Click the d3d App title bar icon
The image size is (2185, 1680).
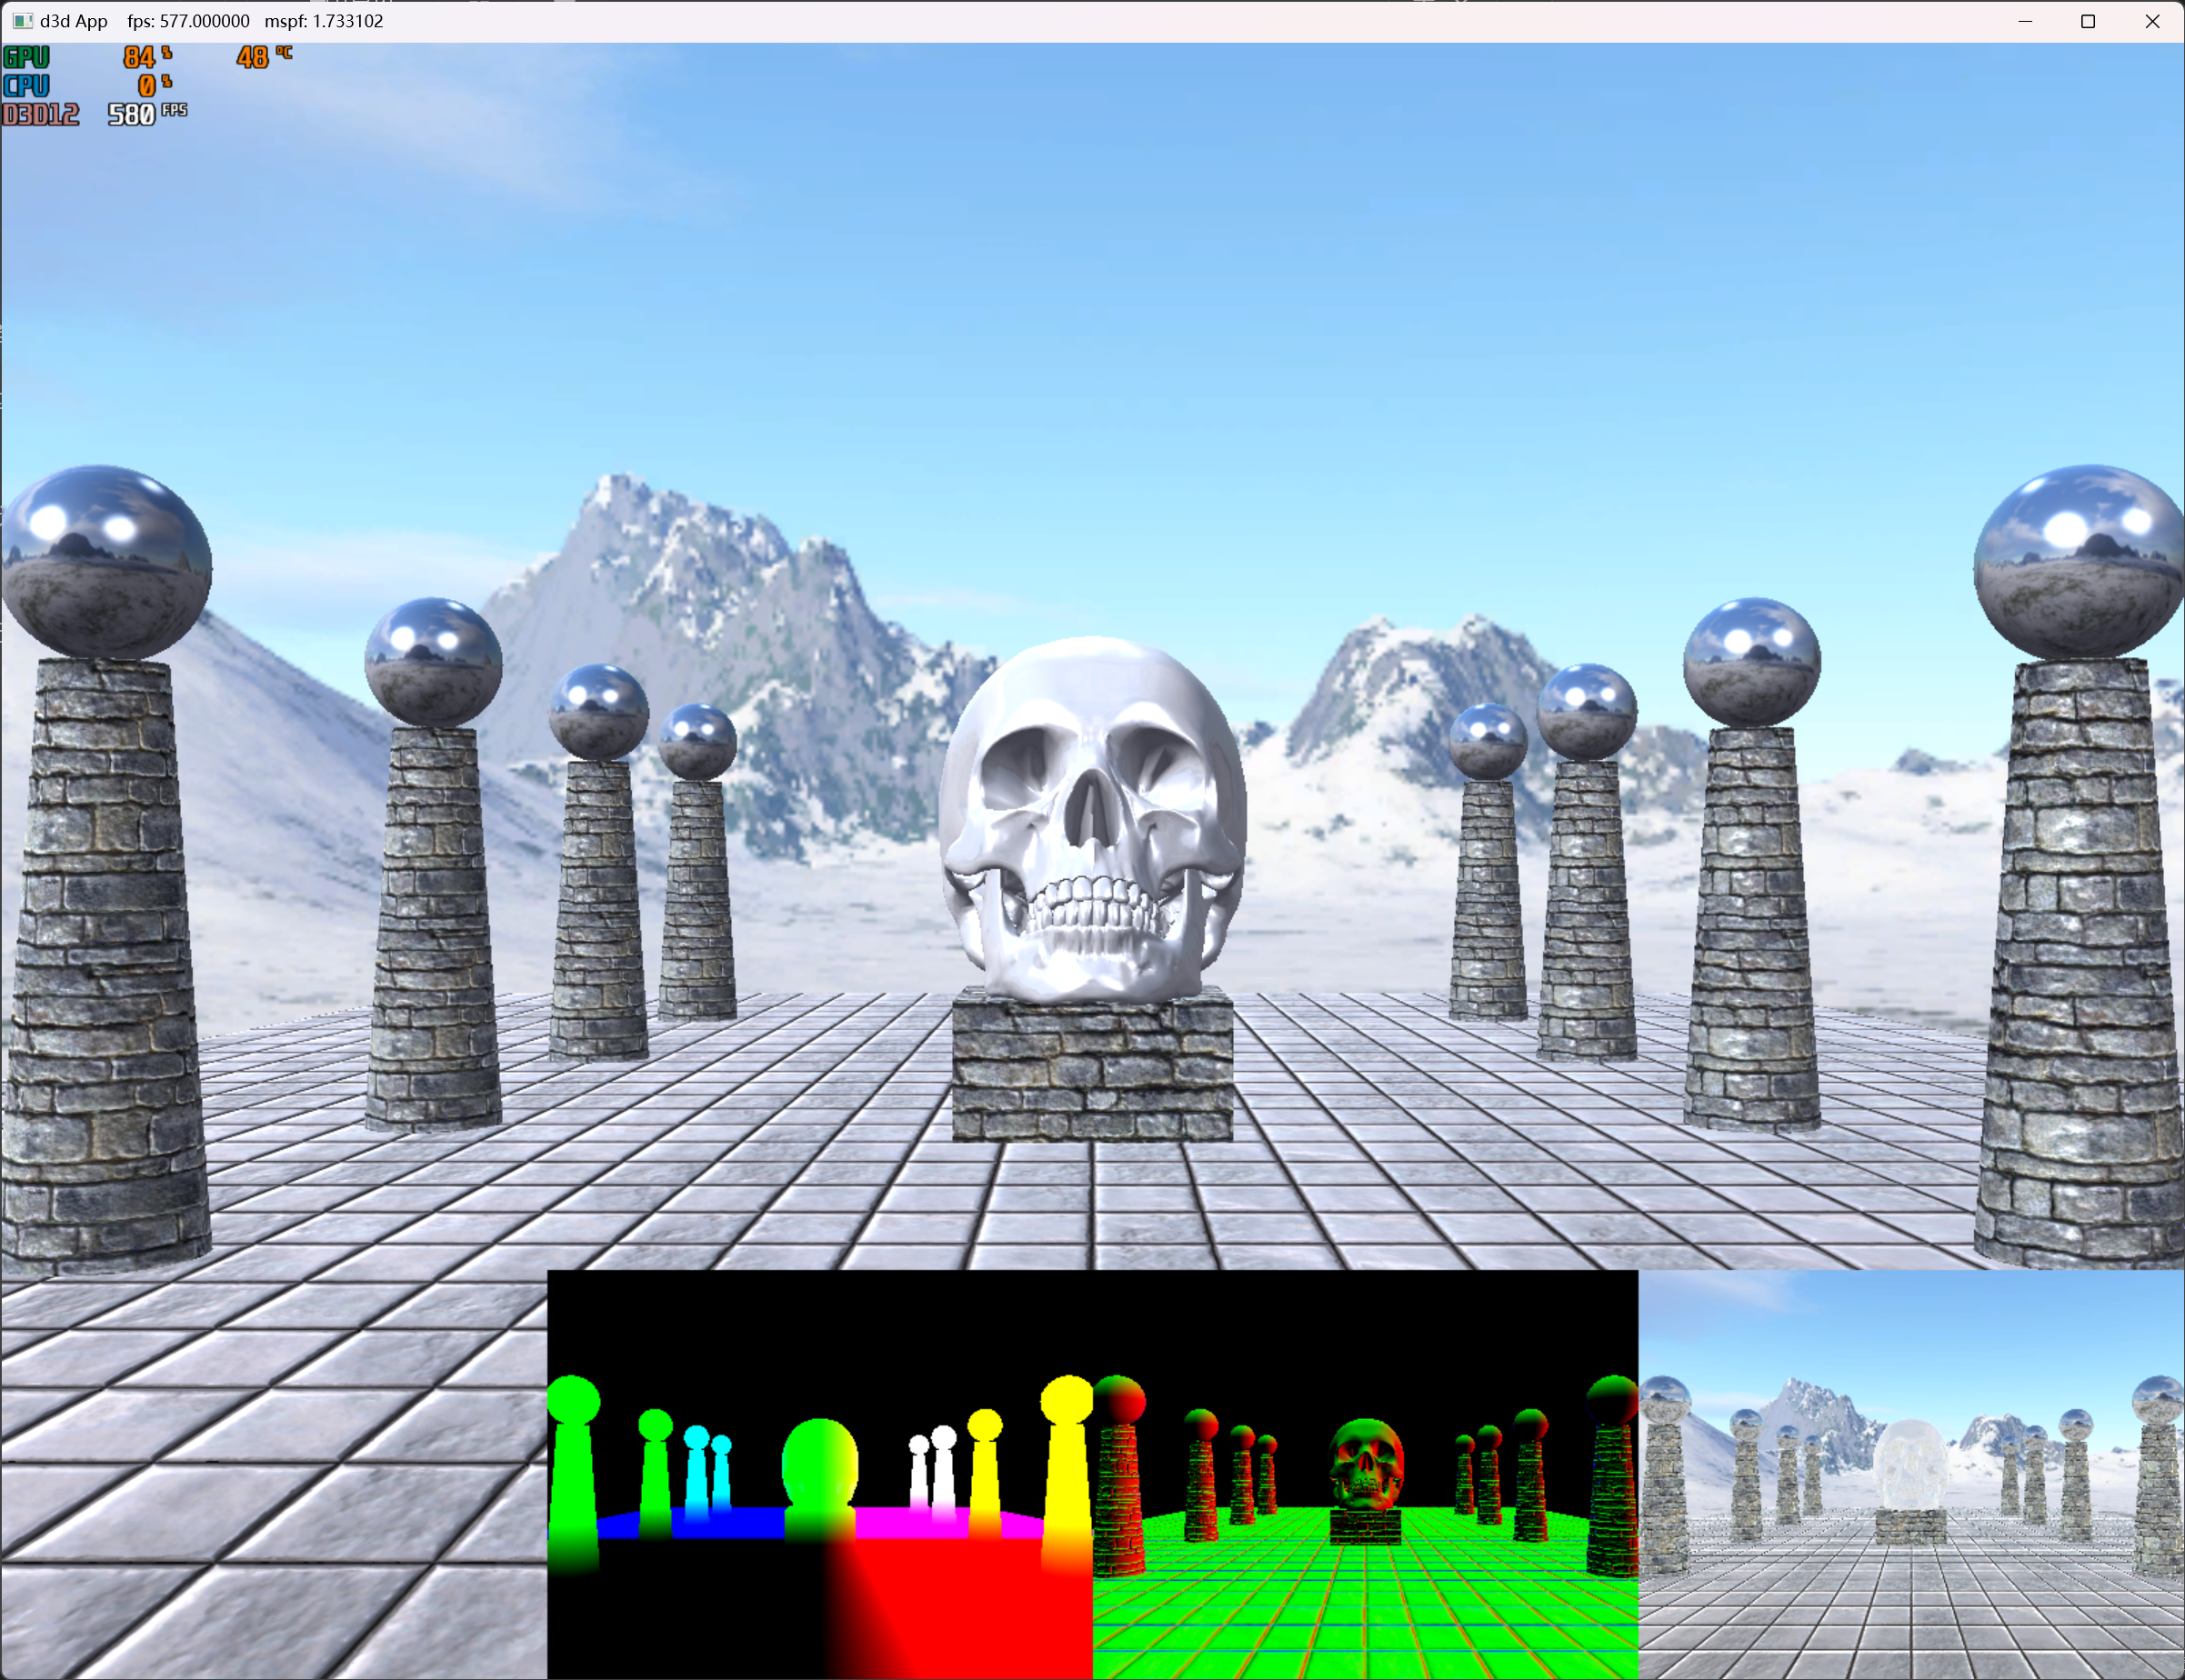pyautogui.click(x=22, y=21)
